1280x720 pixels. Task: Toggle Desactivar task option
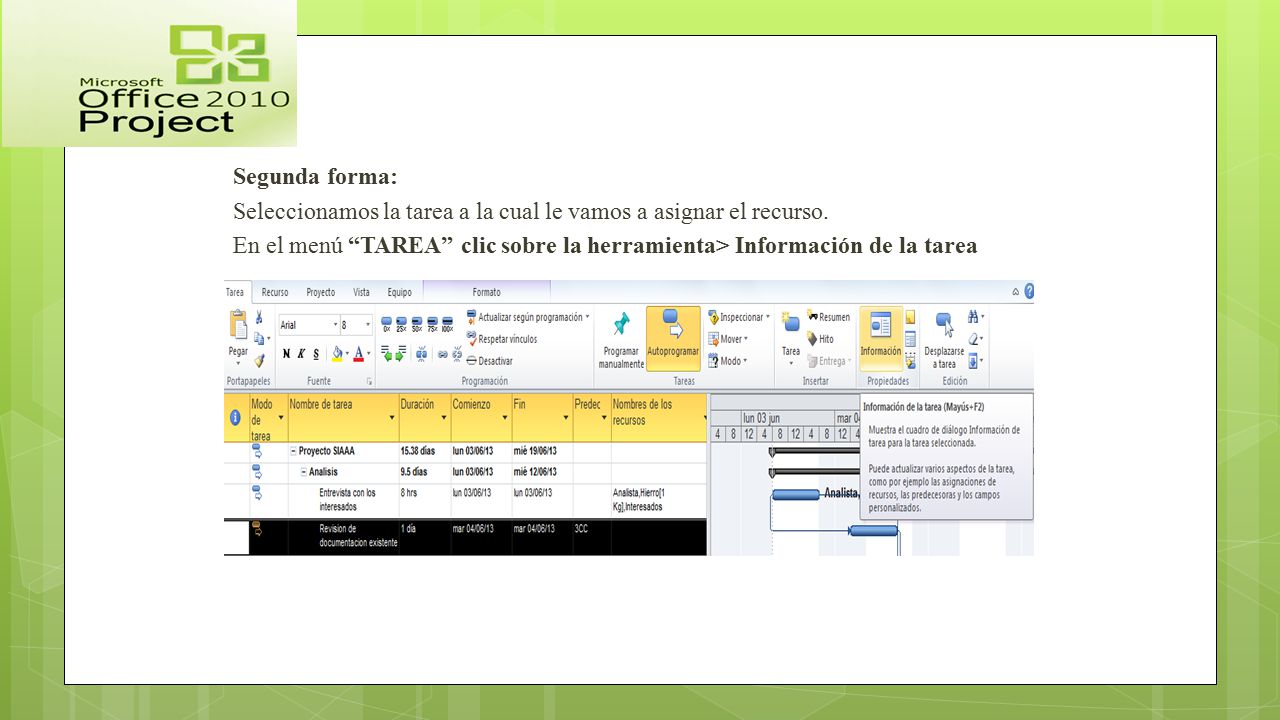coord(489,361)
